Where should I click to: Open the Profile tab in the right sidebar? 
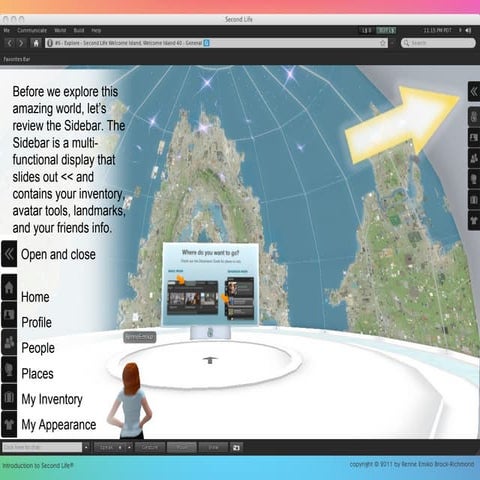click(x=474, y=137)
